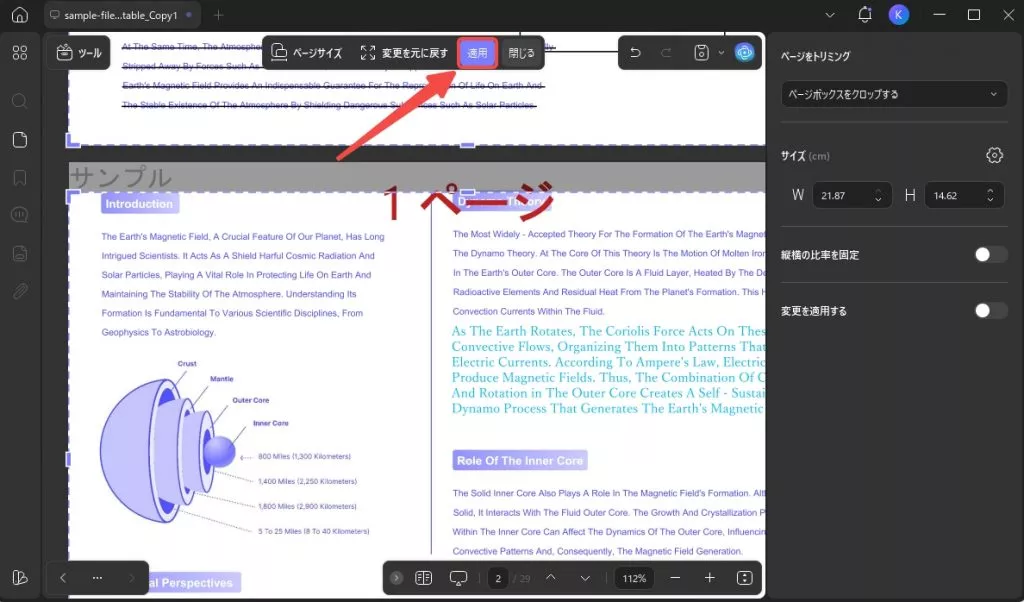Go to the next page
This screenshot has height=602, width=1024.
585,578
